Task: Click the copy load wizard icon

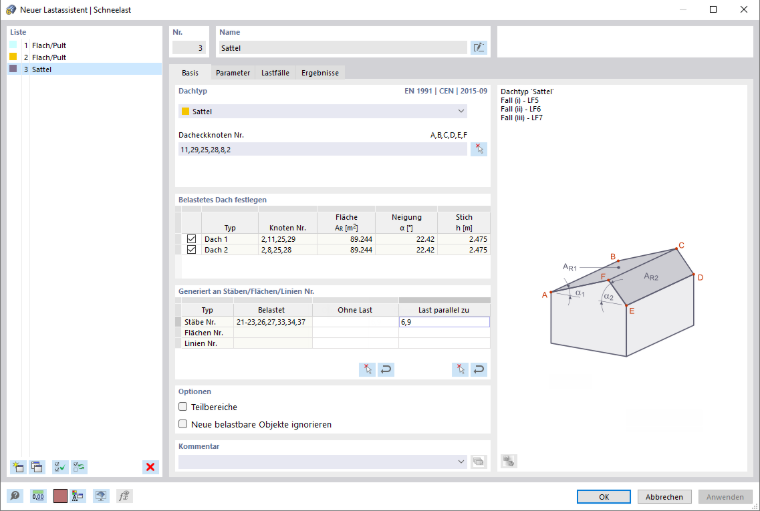Action: point(36,467)
